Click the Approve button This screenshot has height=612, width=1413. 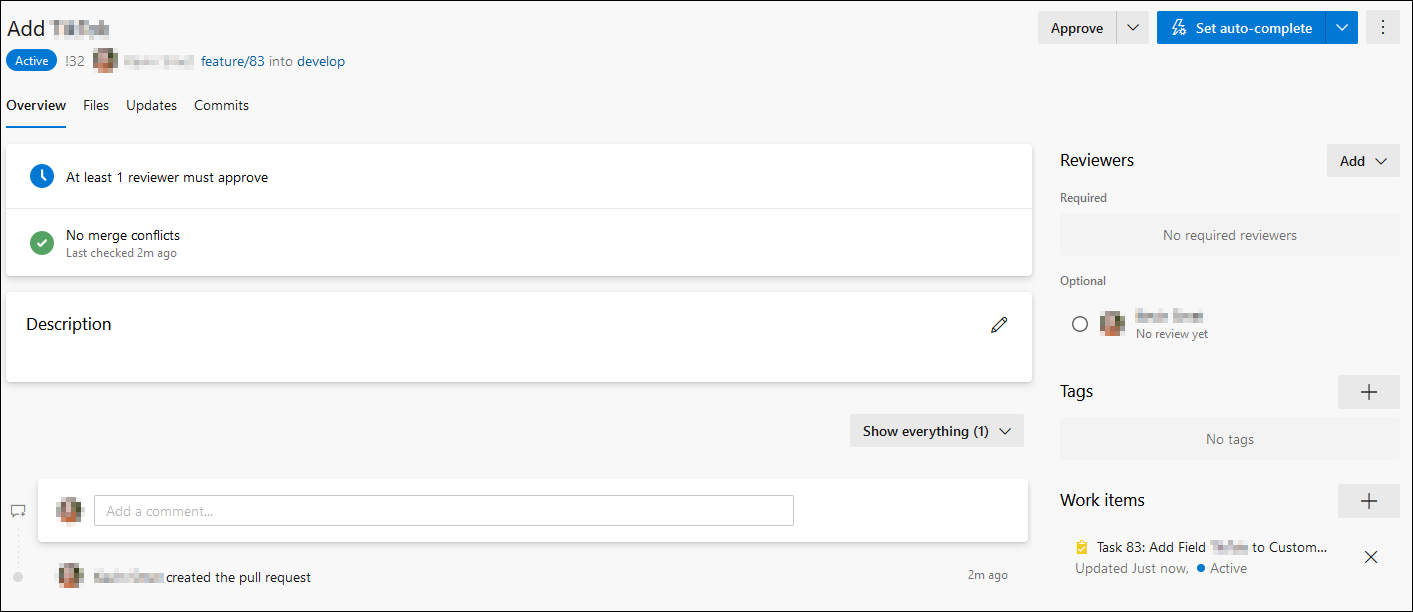click(x=1076, y=28)
